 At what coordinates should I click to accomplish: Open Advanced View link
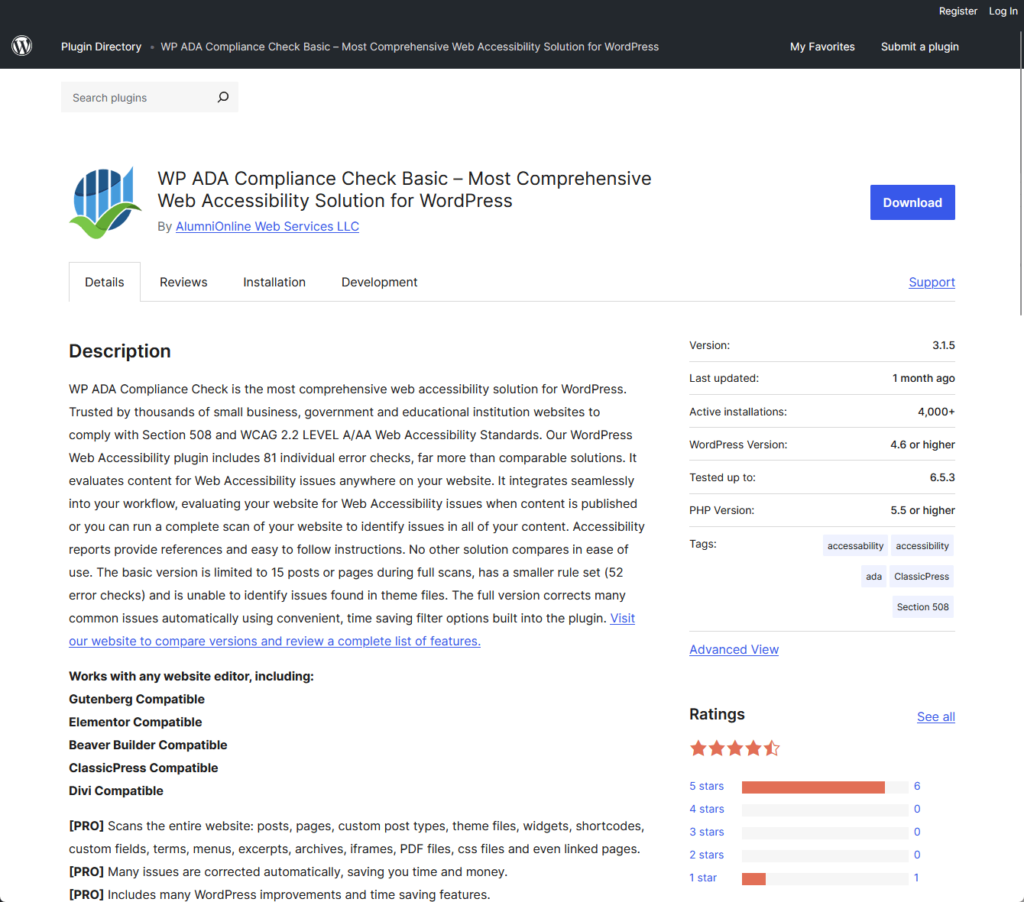click(x=734, y=649)
